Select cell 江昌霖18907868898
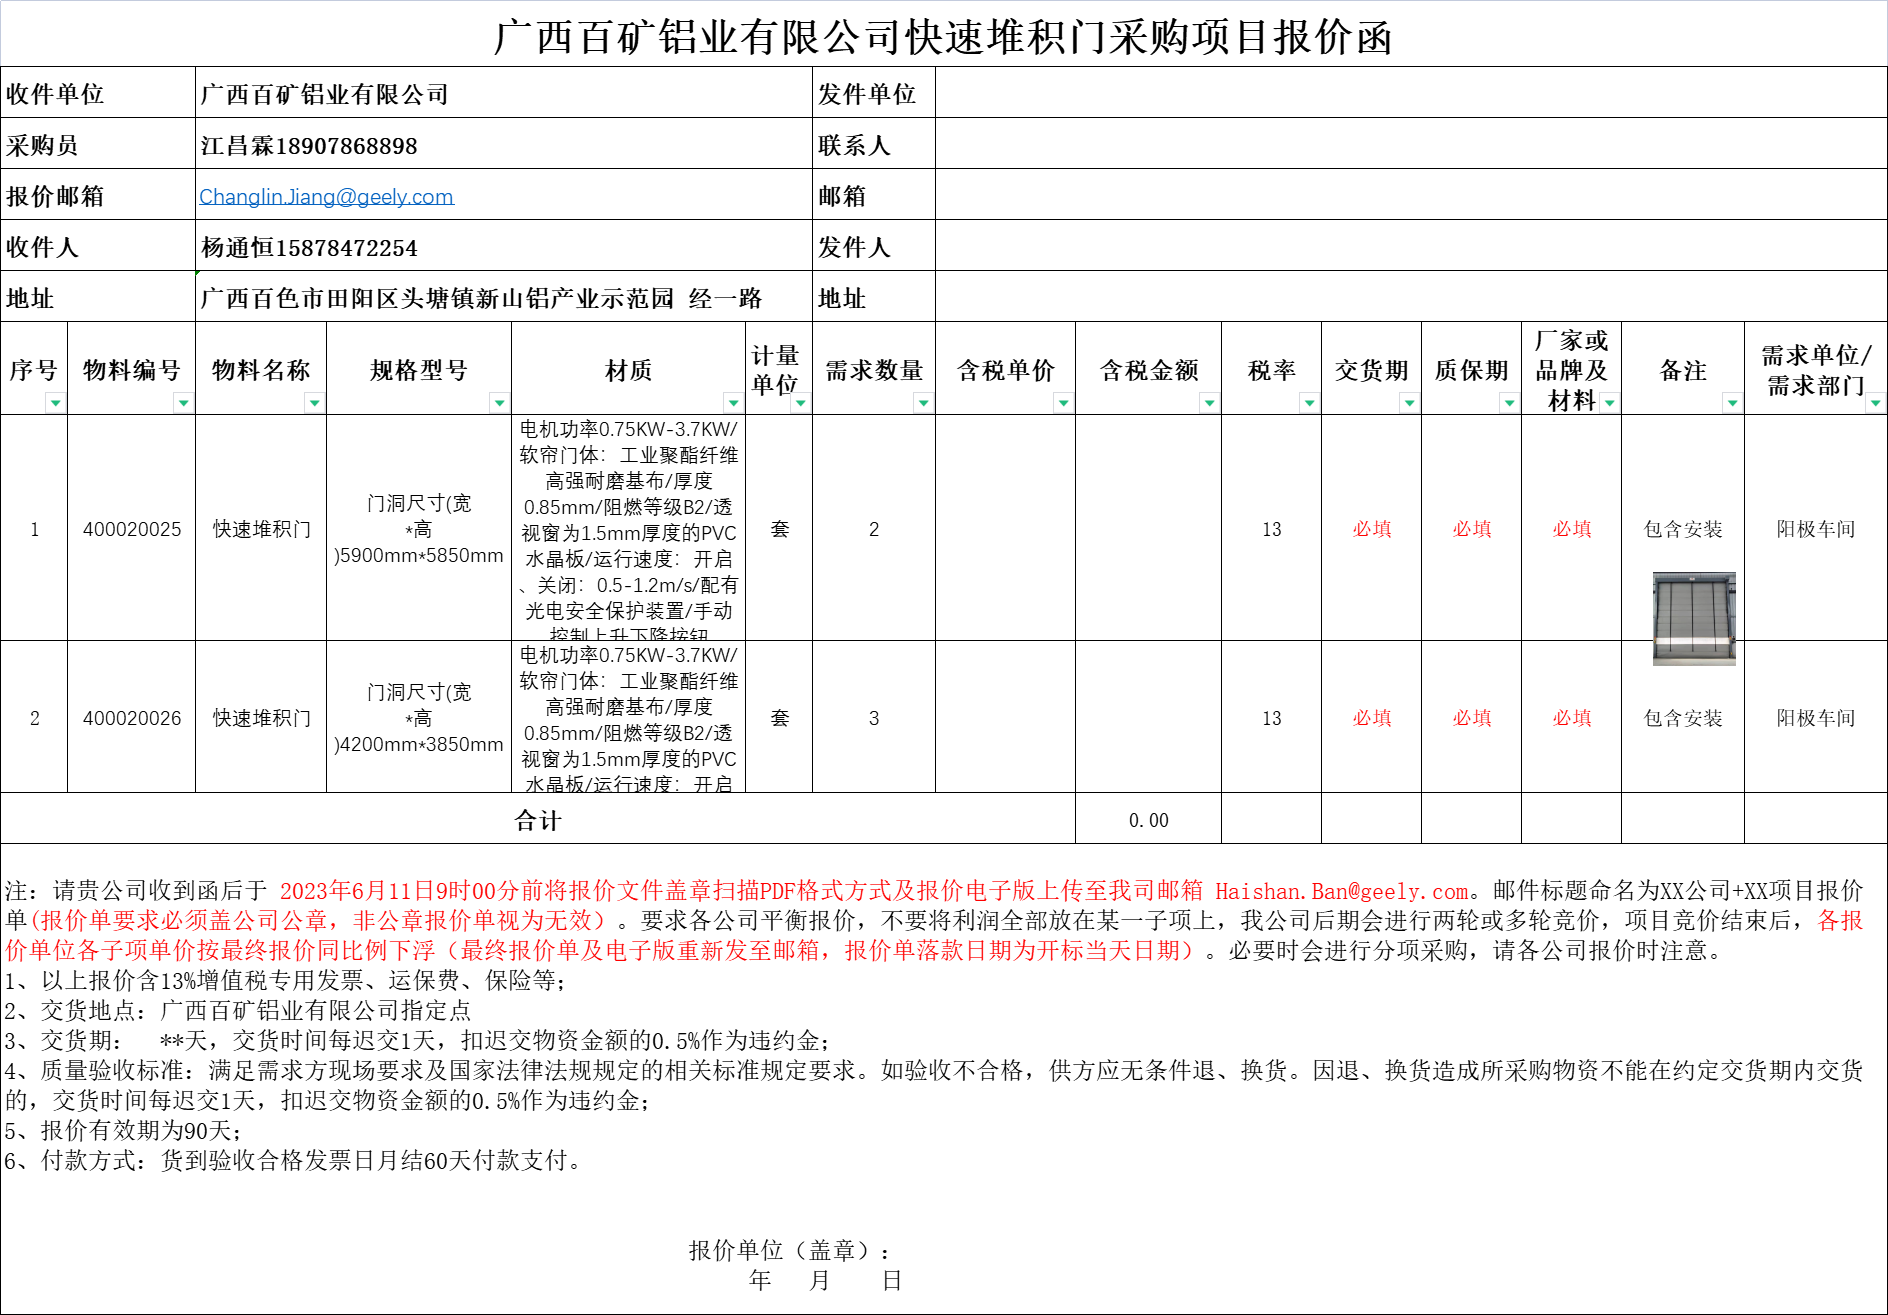The width and height of the screenshot is (1888, 1315). point(504,144)
